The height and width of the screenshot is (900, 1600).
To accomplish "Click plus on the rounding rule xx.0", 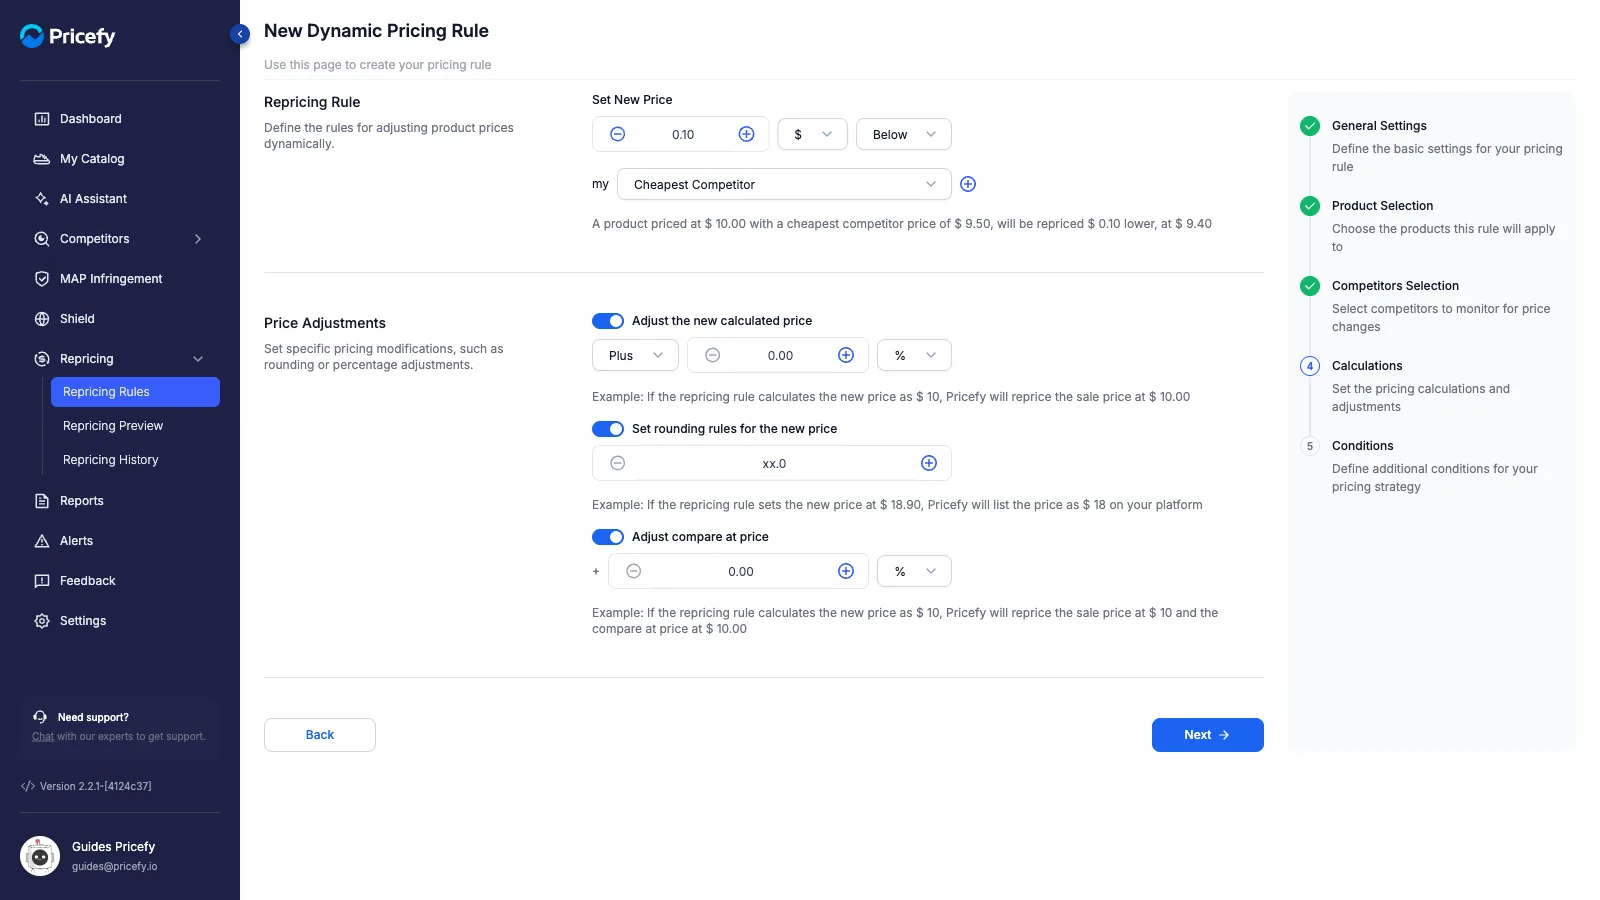I will coord(929,463).
